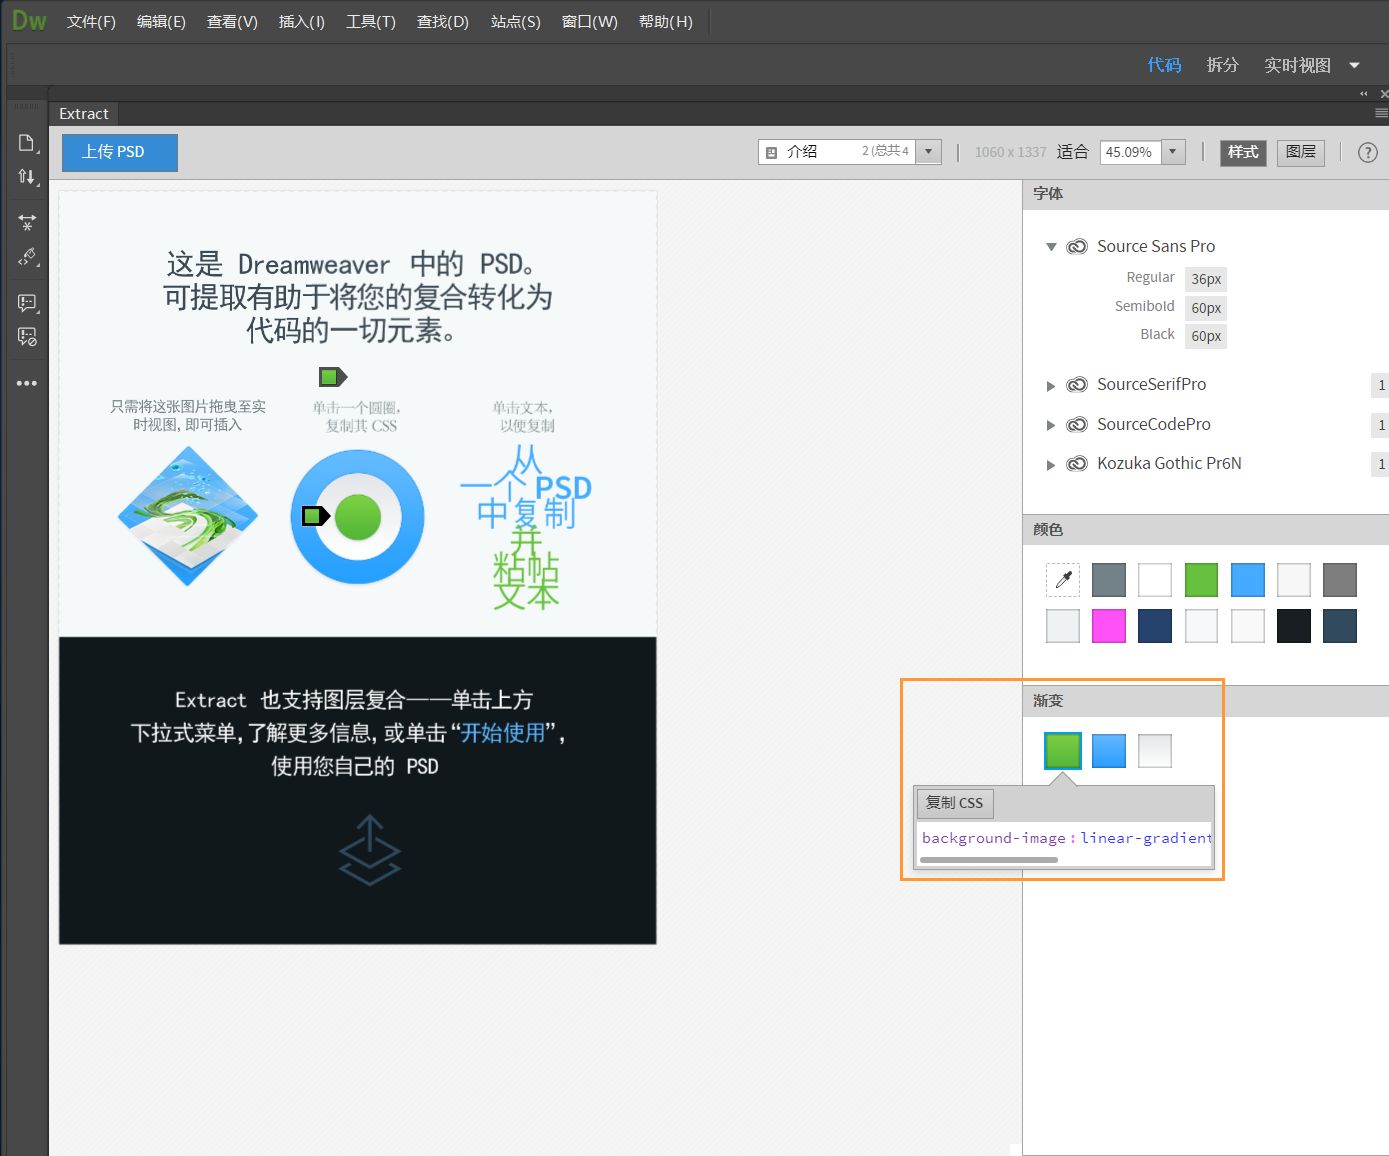Open the 插入(I) menu

click(x=302, y=21)
